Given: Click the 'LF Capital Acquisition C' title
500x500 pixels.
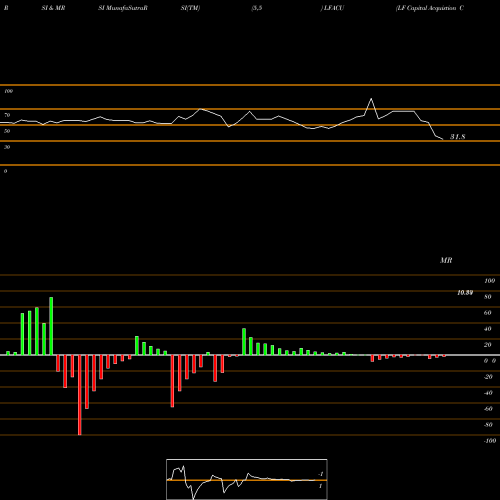Looking at the screenshot, I should coord(430,8).
